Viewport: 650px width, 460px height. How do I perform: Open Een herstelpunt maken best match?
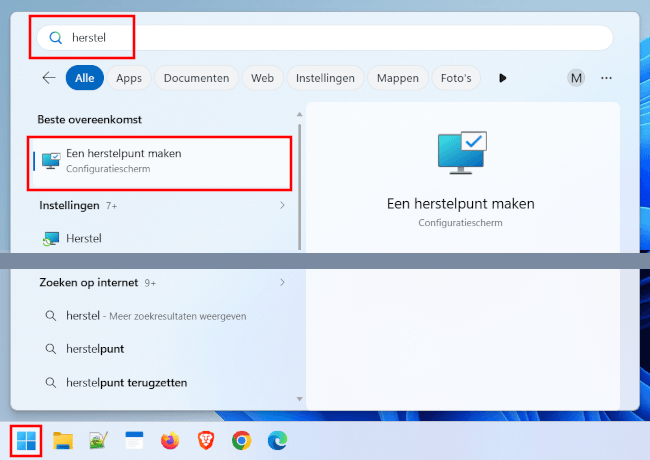[160, 163]
